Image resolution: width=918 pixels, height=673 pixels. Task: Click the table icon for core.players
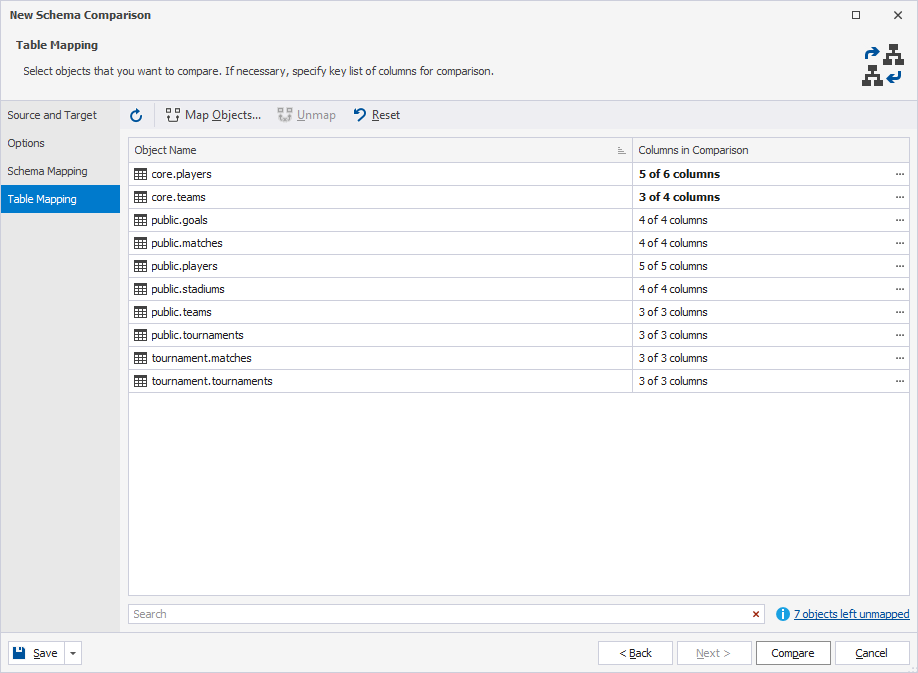click(141, 174)
